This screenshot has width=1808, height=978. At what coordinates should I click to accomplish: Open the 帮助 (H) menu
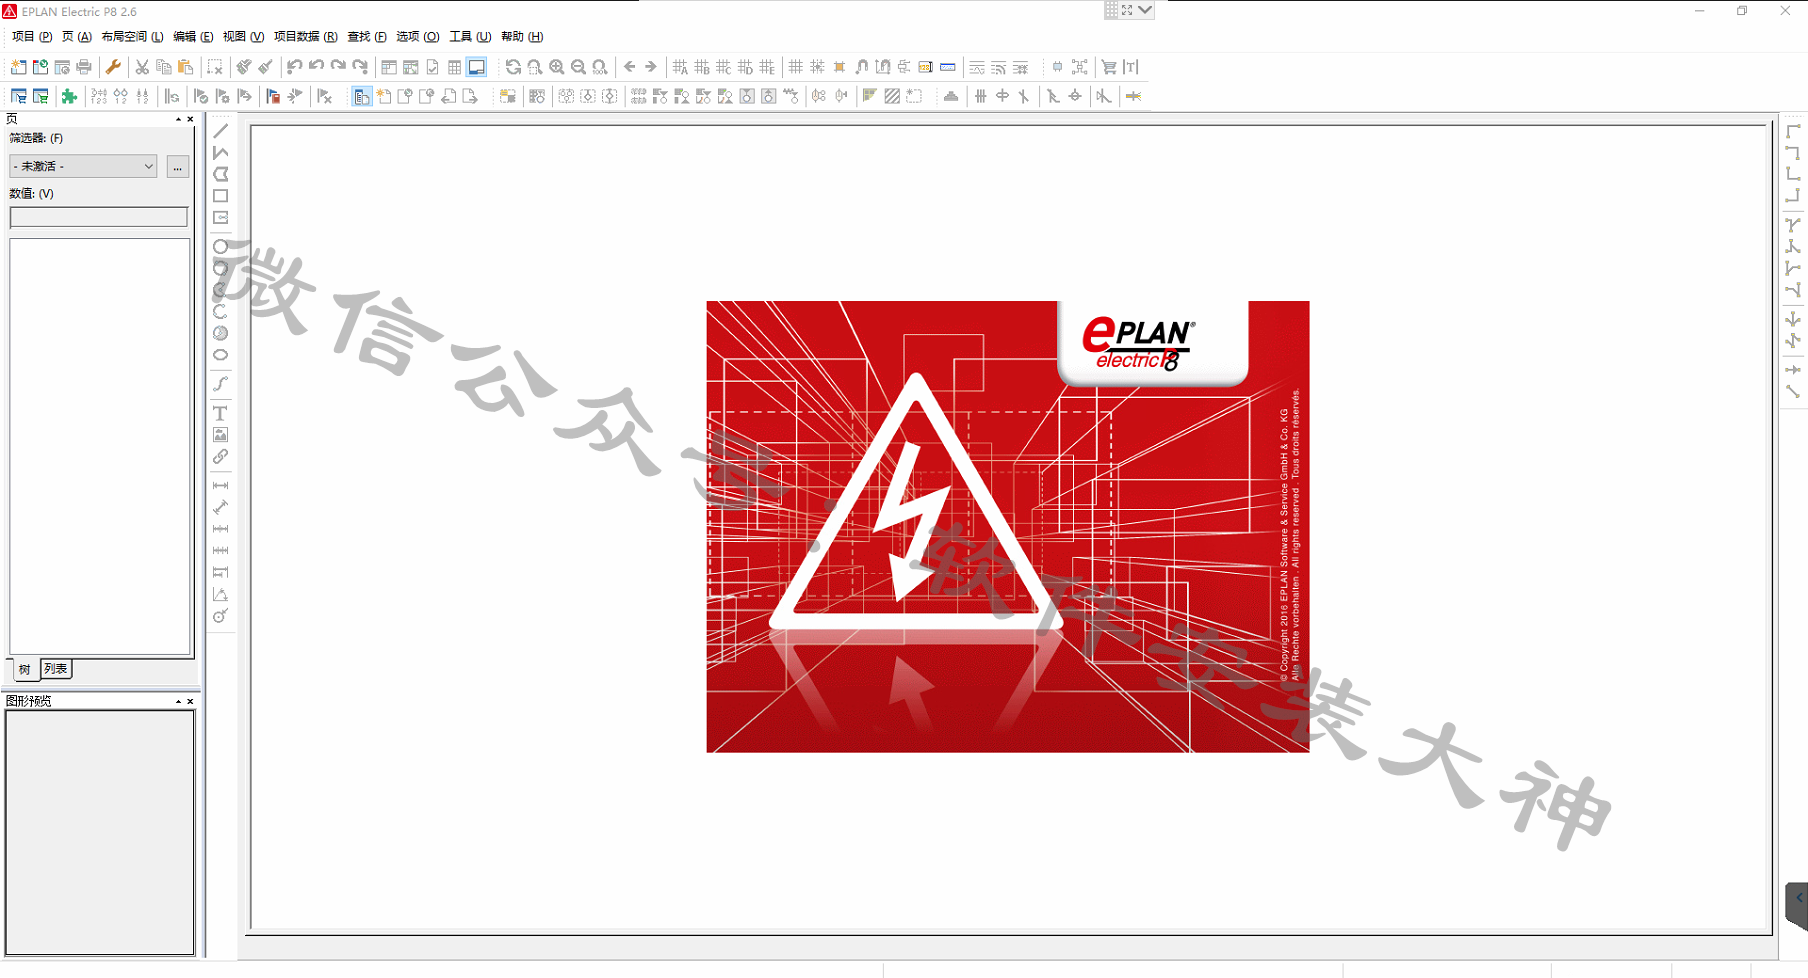pyautogui.click(x=522, y=37)
